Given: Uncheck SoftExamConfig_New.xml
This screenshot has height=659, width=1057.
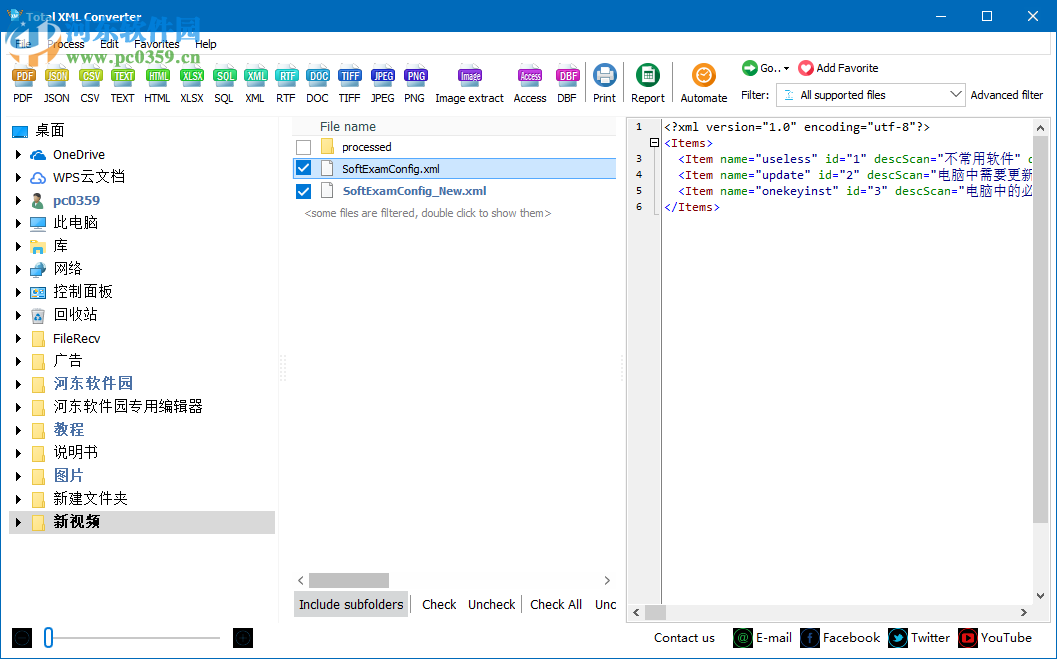Looking at the screenshot, I should point(303,190).
